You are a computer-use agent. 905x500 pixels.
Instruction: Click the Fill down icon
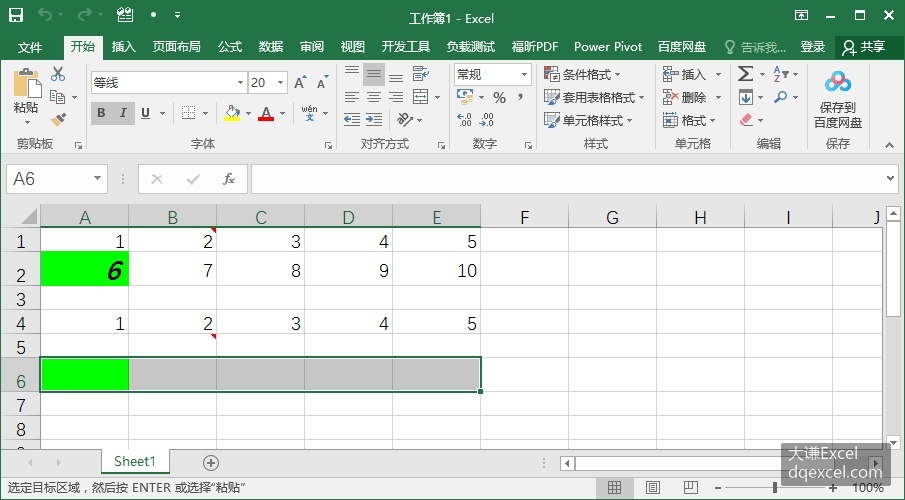click(x=745, y=97)
